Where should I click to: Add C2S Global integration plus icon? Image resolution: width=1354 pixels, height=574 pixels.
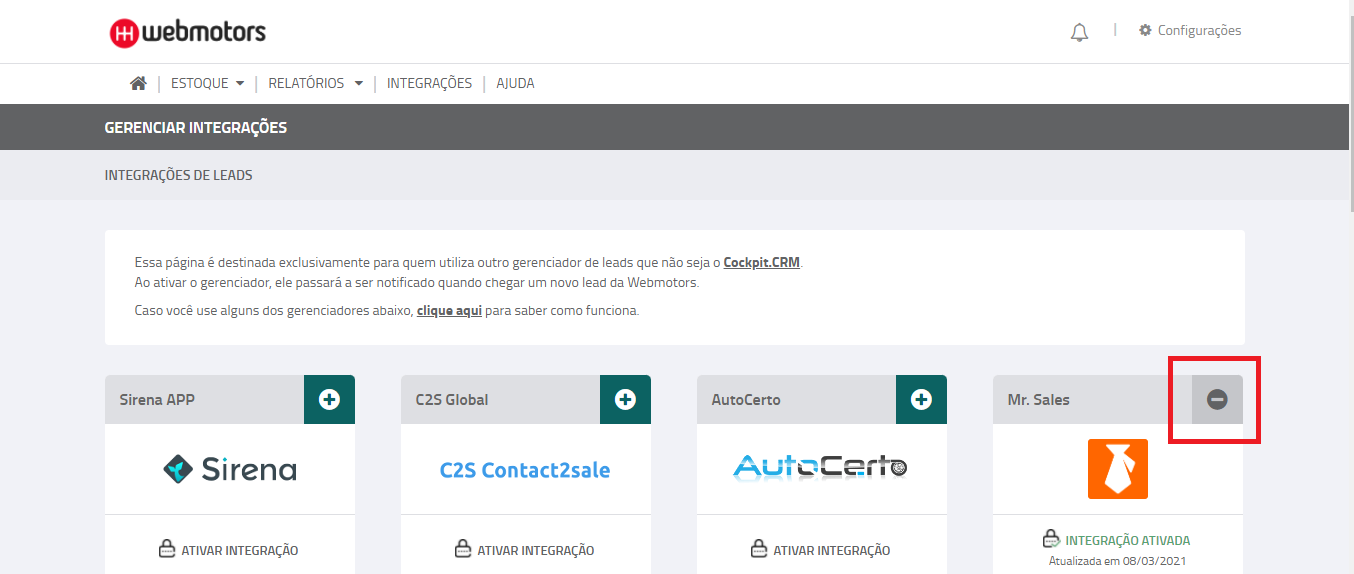coord(625,399)
